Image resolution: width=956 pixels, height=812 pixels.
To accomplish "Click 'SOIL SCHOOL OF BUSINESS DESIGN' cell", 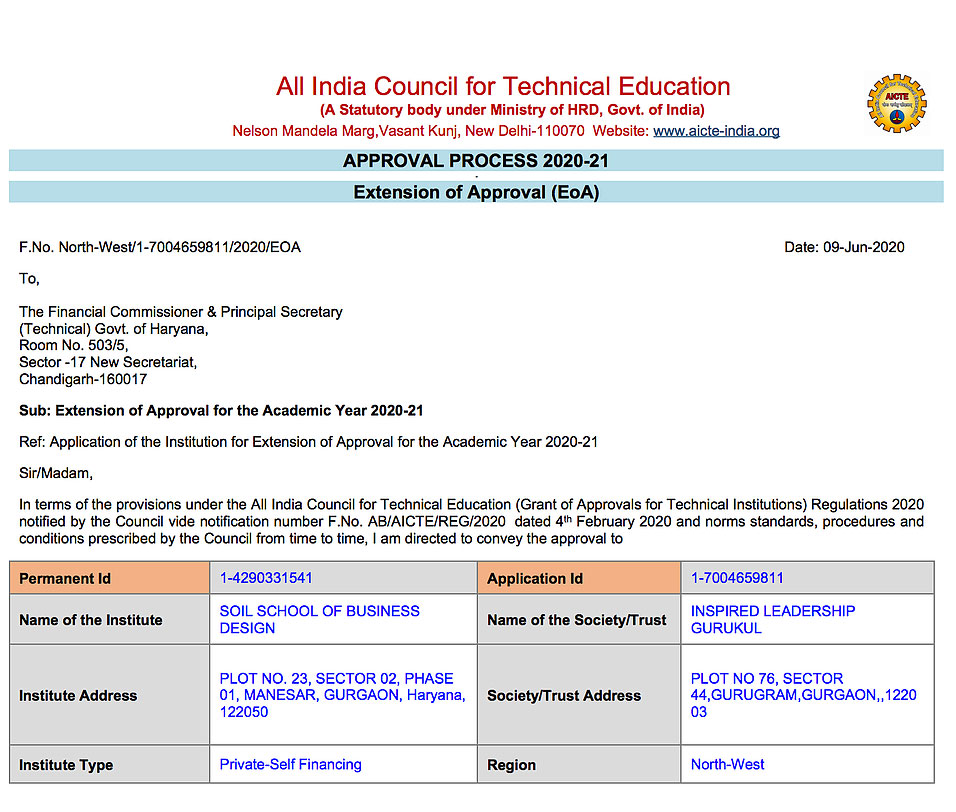I will click(x=343, y=619).
